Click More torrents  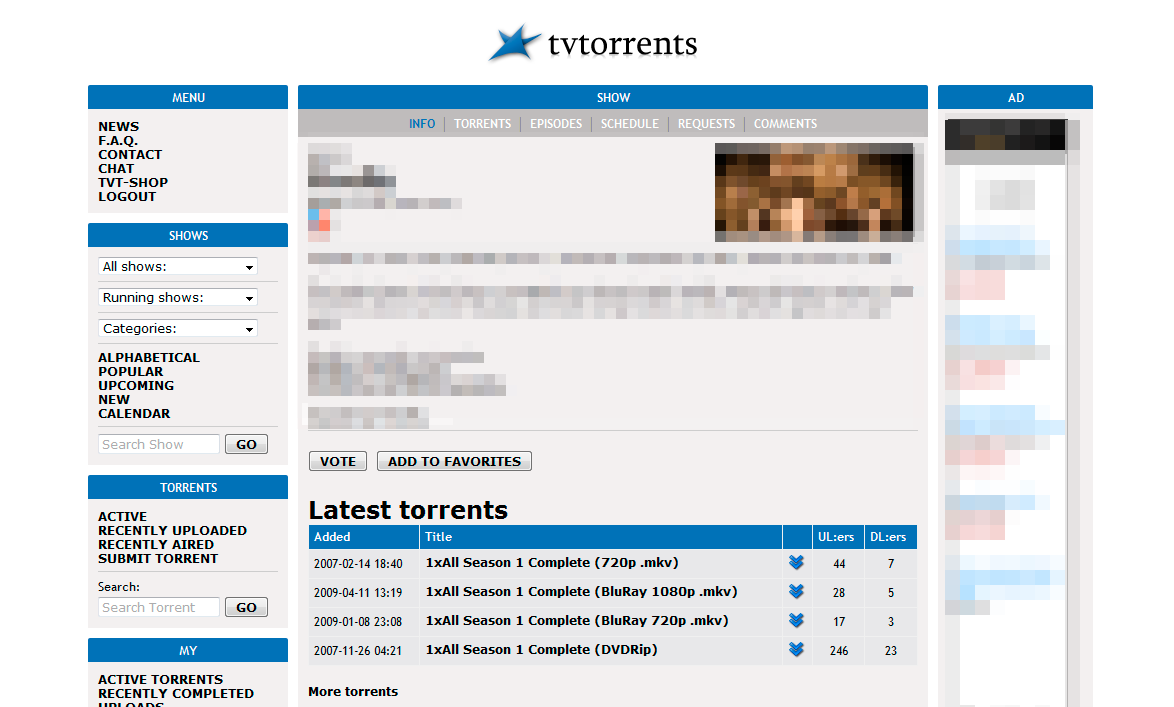(x=352, y=691)
